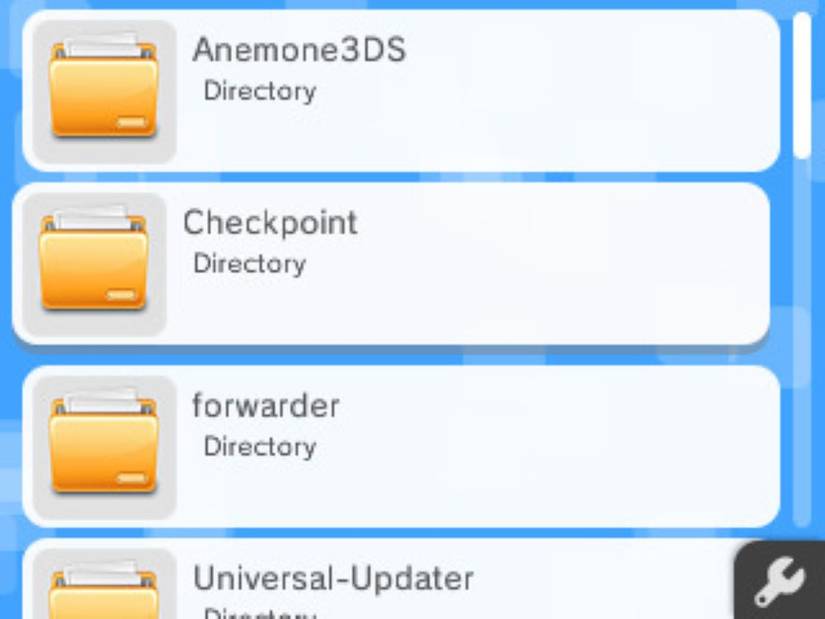The width and height of the screenshot is (825, 619).
Task: Click the Directory label under Anemone3DS
Action: [260, 91]
